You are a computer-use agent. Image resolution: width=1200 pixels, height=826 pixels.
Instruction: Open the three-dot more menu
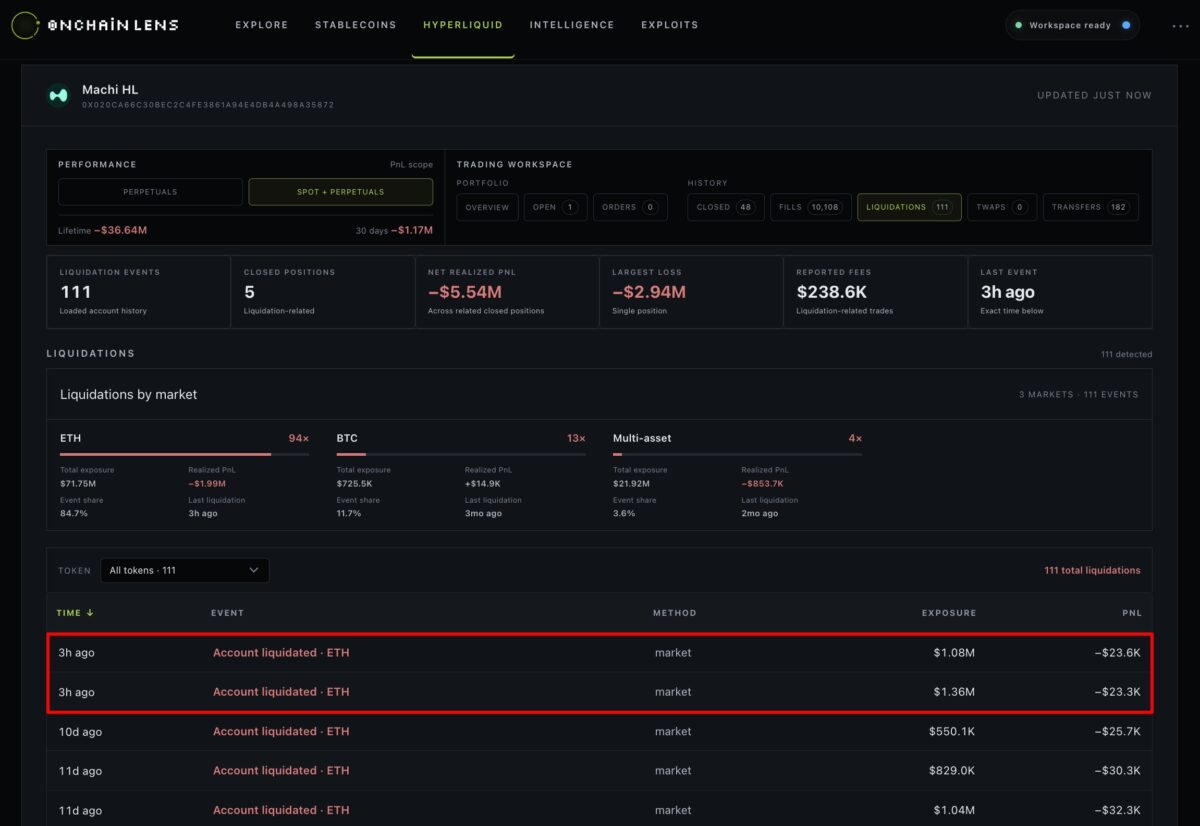(x=1180, y=25)
